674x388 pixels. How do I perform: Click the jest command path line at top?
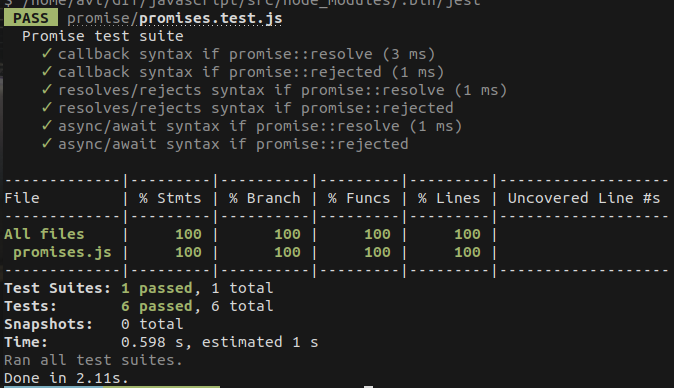tap(242, 3)
